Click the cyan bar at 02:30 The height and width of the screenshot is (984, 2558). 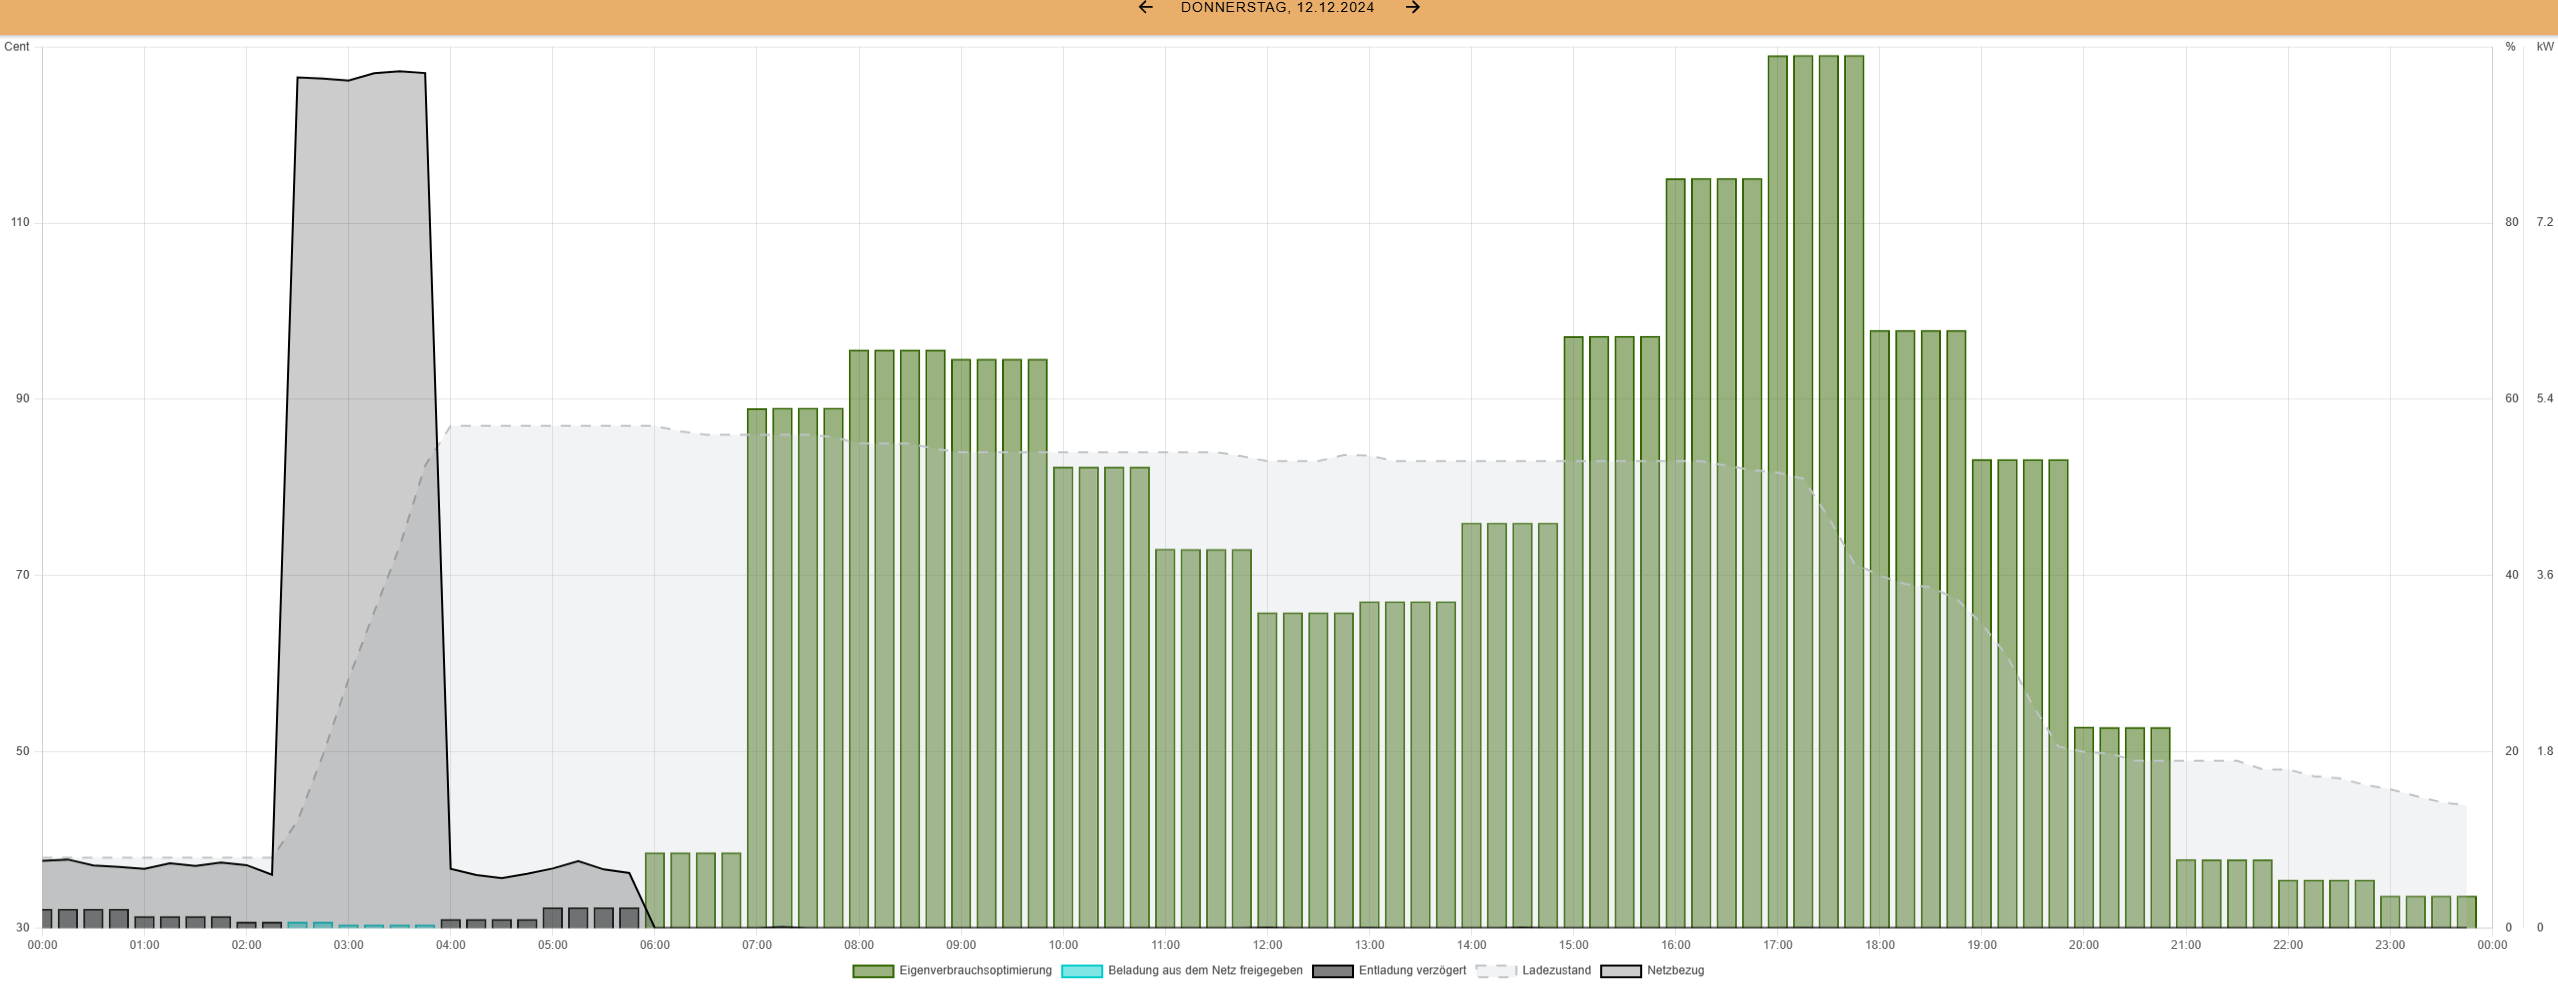[297, 925]
